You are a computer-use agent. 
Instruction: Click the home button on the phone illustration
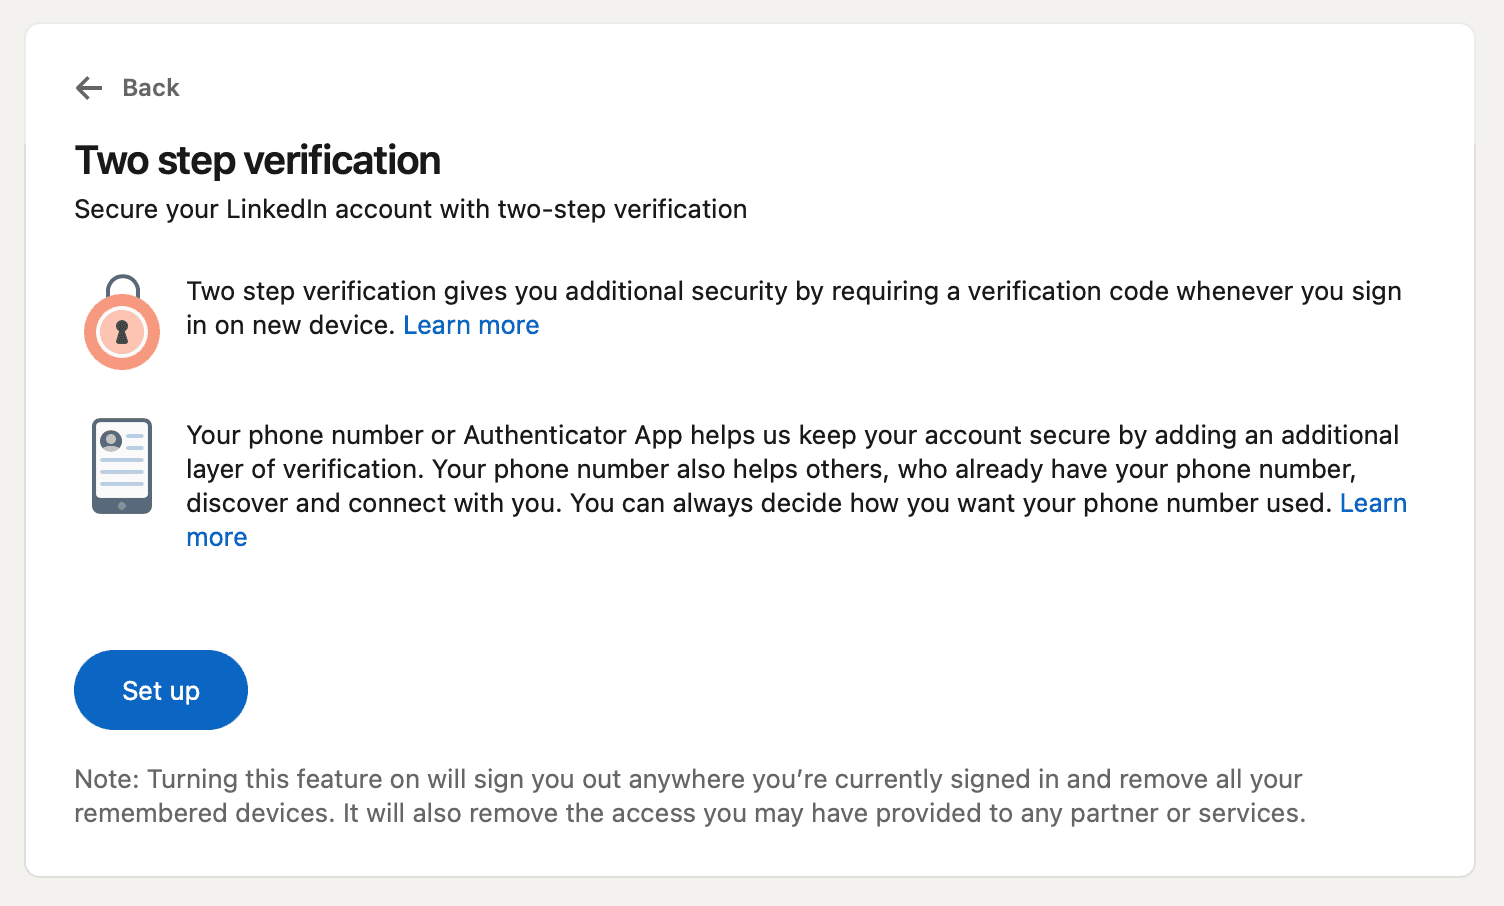(x=122, y=505)
